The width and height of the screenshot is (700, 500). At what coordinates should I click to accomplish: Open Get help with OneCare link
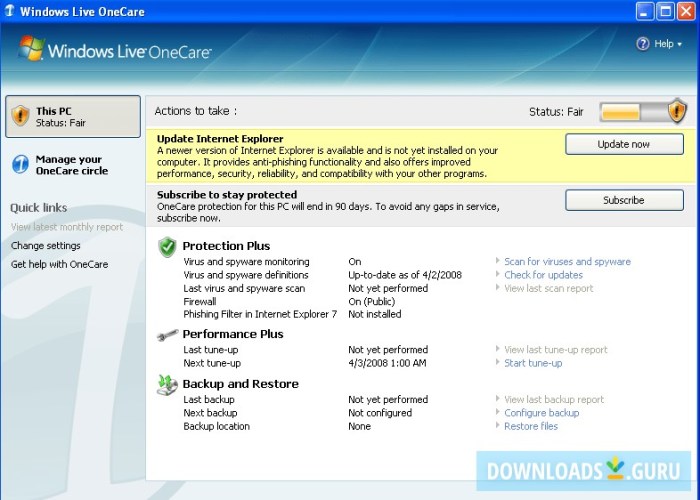pos(59,264)
